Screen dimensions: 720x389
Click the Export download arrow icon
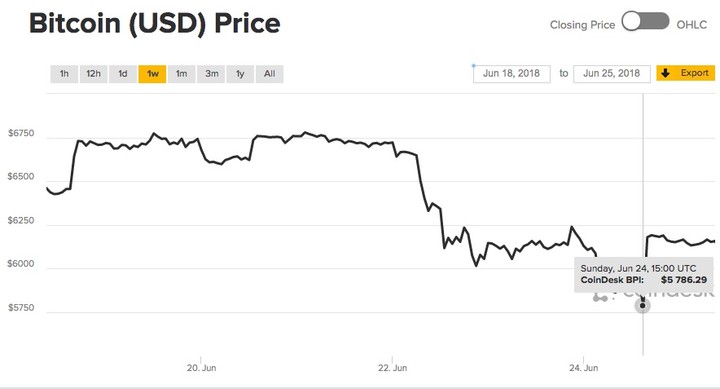pyautogui.click(x=666, y=73)
